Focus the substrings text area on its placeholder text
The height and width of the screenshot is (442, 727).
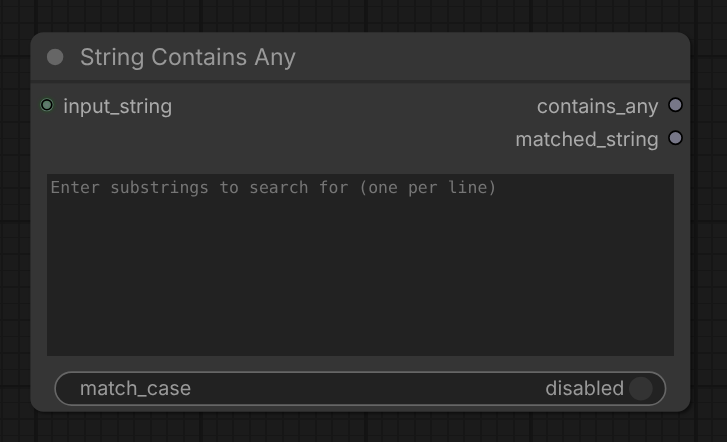273,187
